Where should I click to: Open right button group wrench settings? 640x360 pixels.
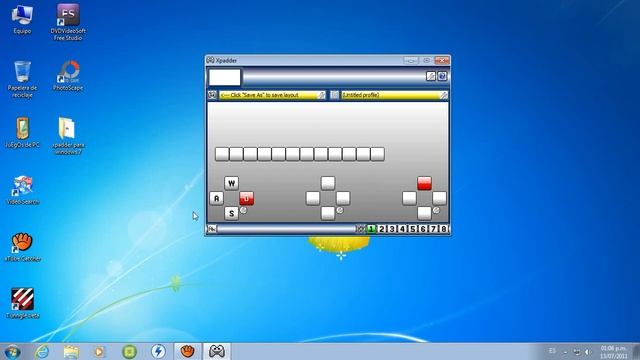tap(436, 210)
